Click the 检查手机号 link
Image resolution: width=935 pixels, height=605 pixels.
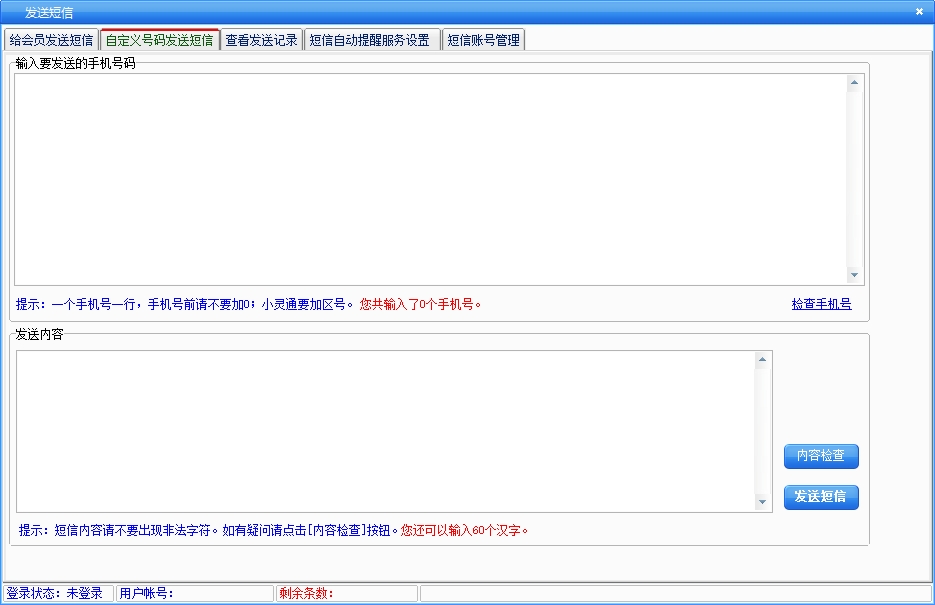pyautogui.click(x=821, y=304)
